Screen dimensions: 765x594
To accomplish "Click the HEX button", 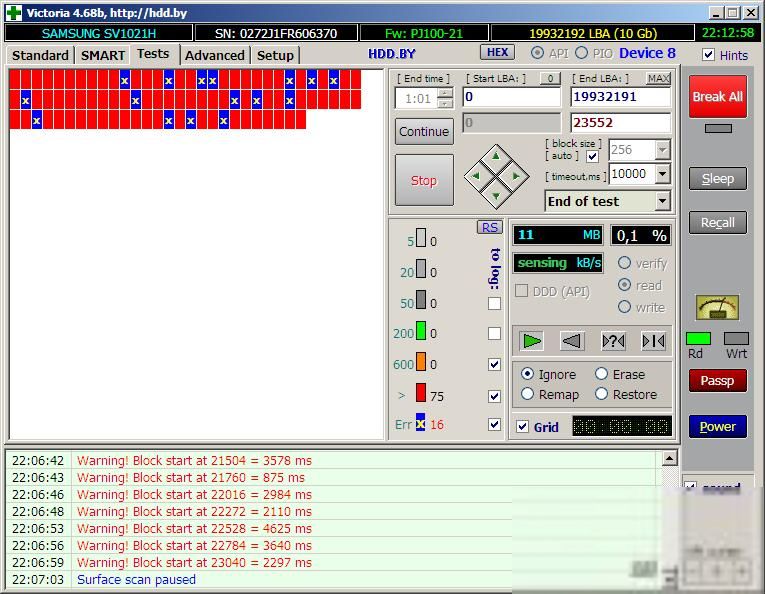I will click(498, 52).
